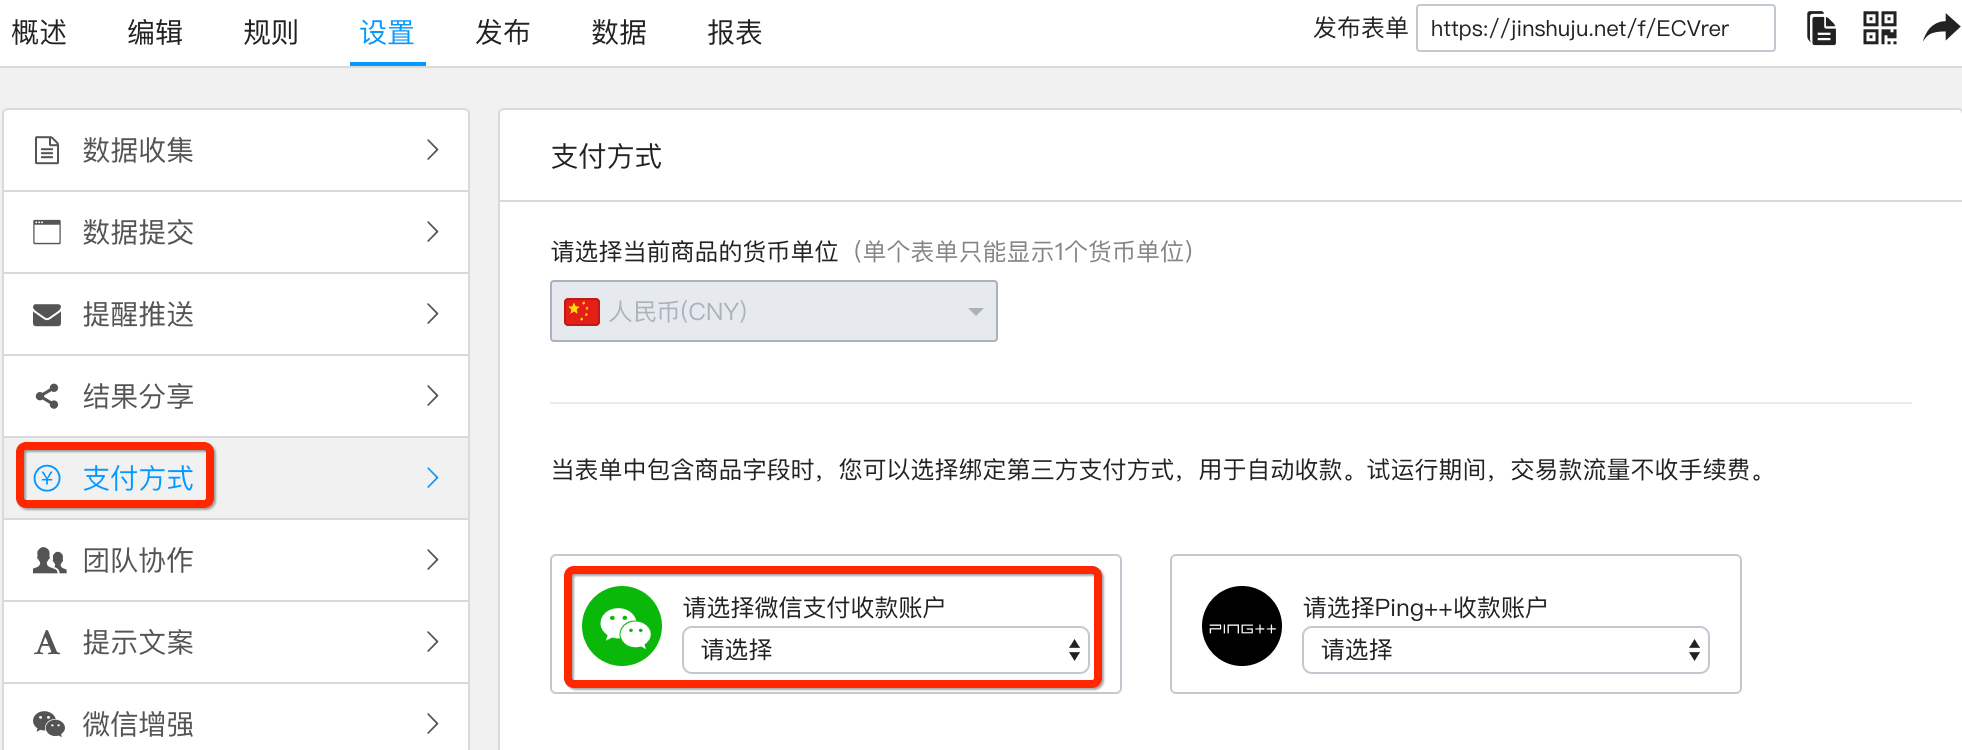Open the Ping++ account 请选择 dropdown
1962x750 pixels.
(x=1505, y=650)
